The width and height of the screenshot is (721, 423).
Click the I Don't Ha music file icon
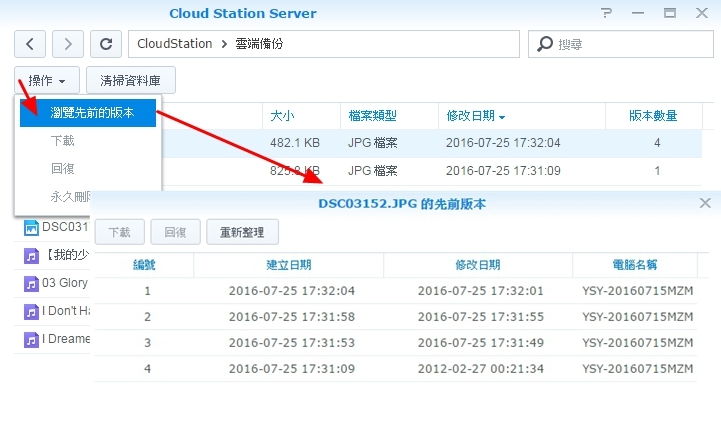click(x=31, y=311)
